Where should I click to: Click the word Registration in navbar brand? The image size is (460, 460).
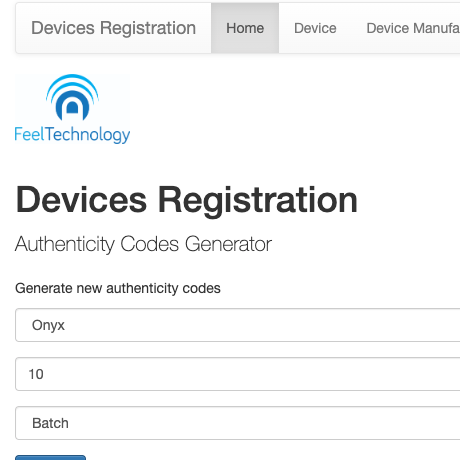(148, 29)
